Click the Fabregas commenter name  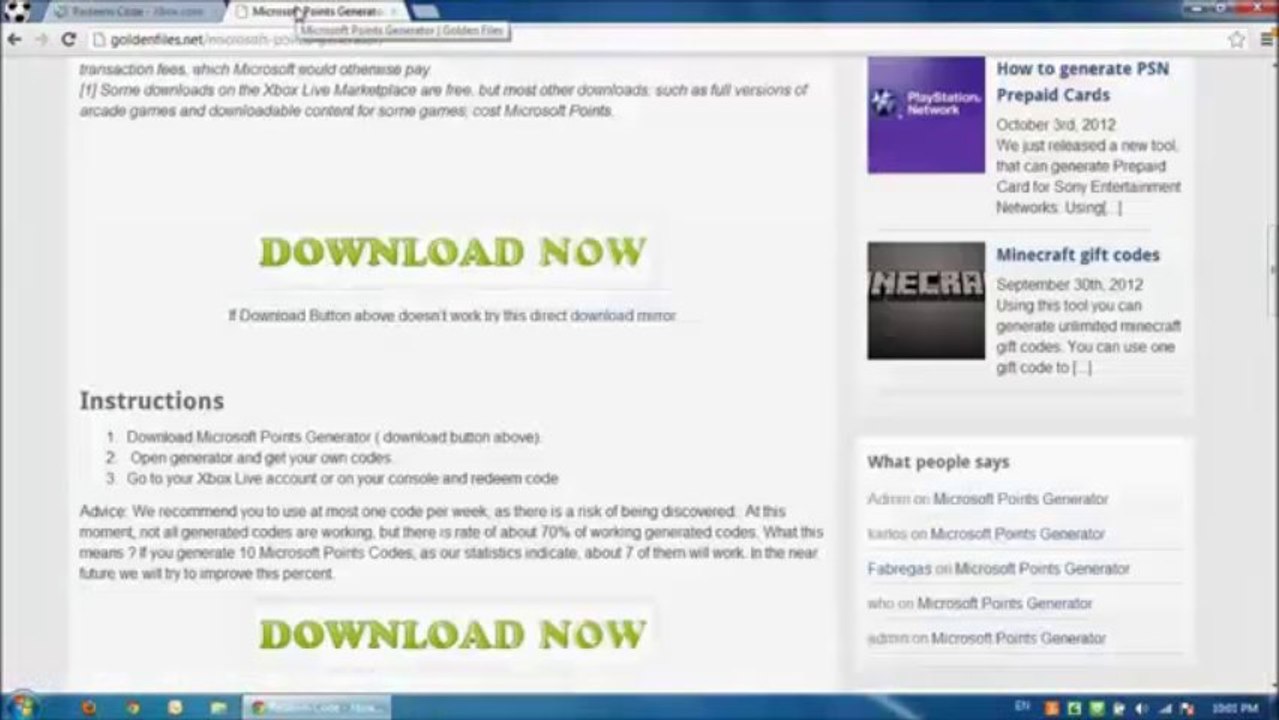[899, 569]
